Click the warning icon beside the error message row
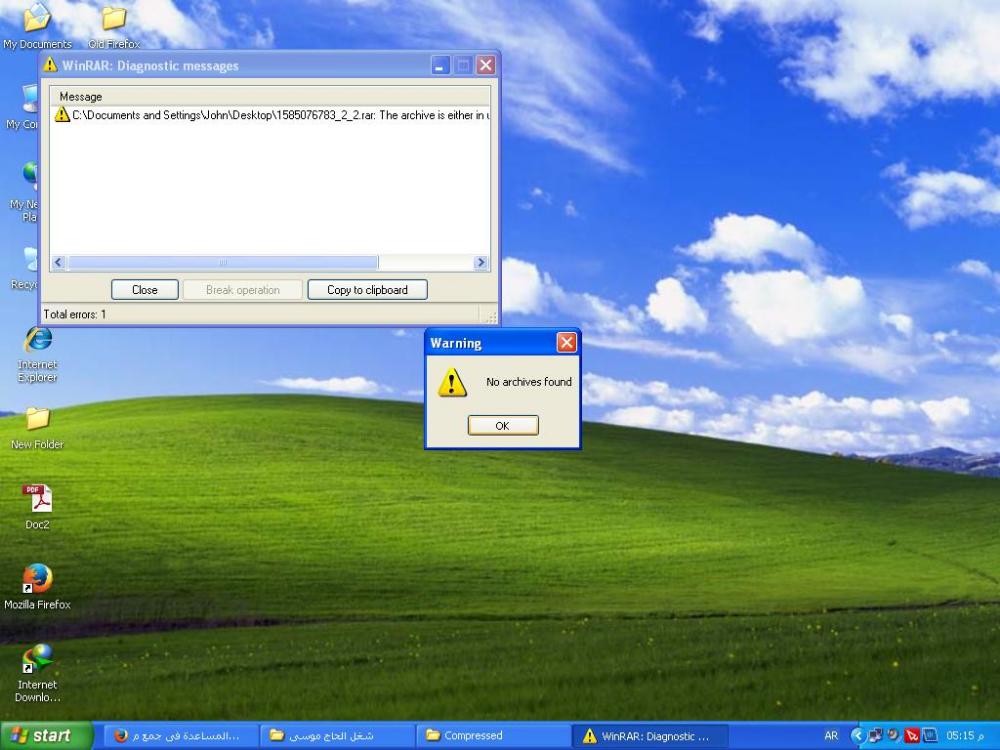 62,115
